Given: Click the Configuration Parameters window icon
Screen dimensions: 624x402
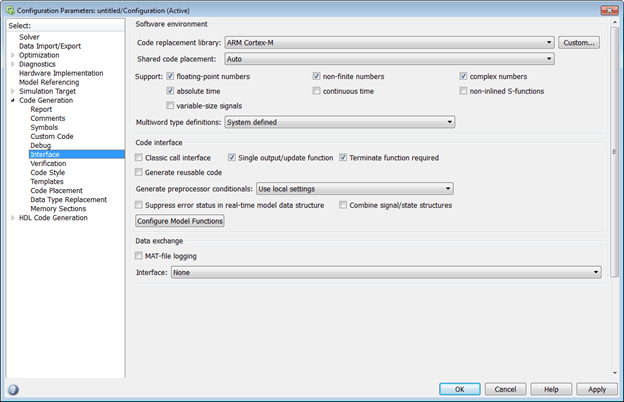Looking at the screenshot, I should [x=8, y=9].
